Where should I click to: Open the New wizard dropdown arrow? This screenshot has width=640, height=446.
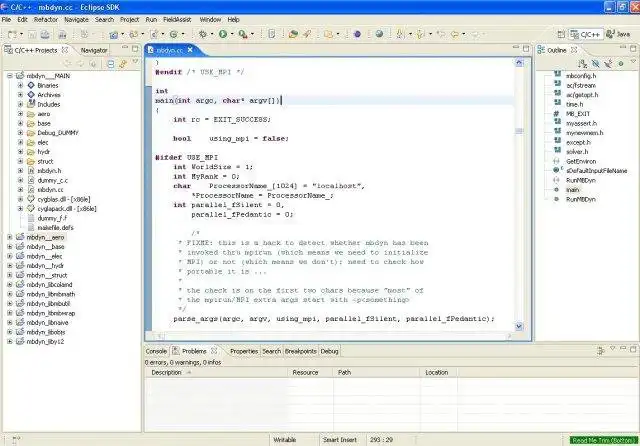(21, 35)
